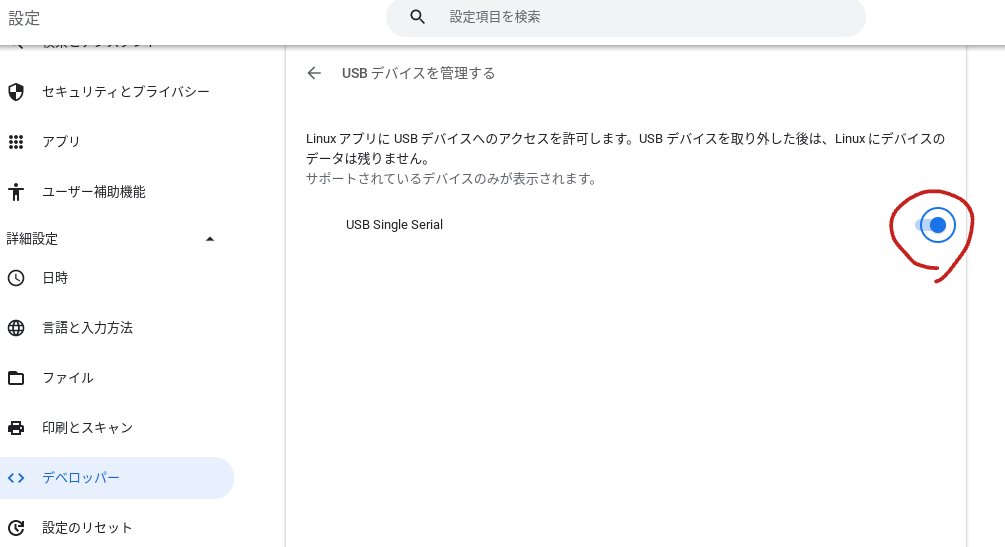Open 設定のリセット section
The height and width of the screenshot is (547, 1005).
(87, 528)
